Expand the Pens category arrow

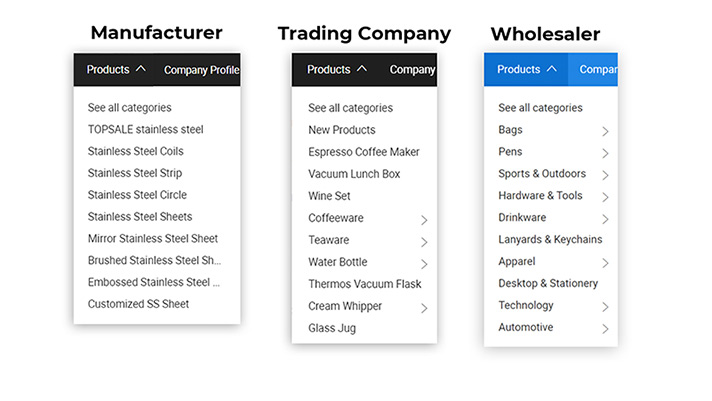pyautogui.click(x=605, y=153)
